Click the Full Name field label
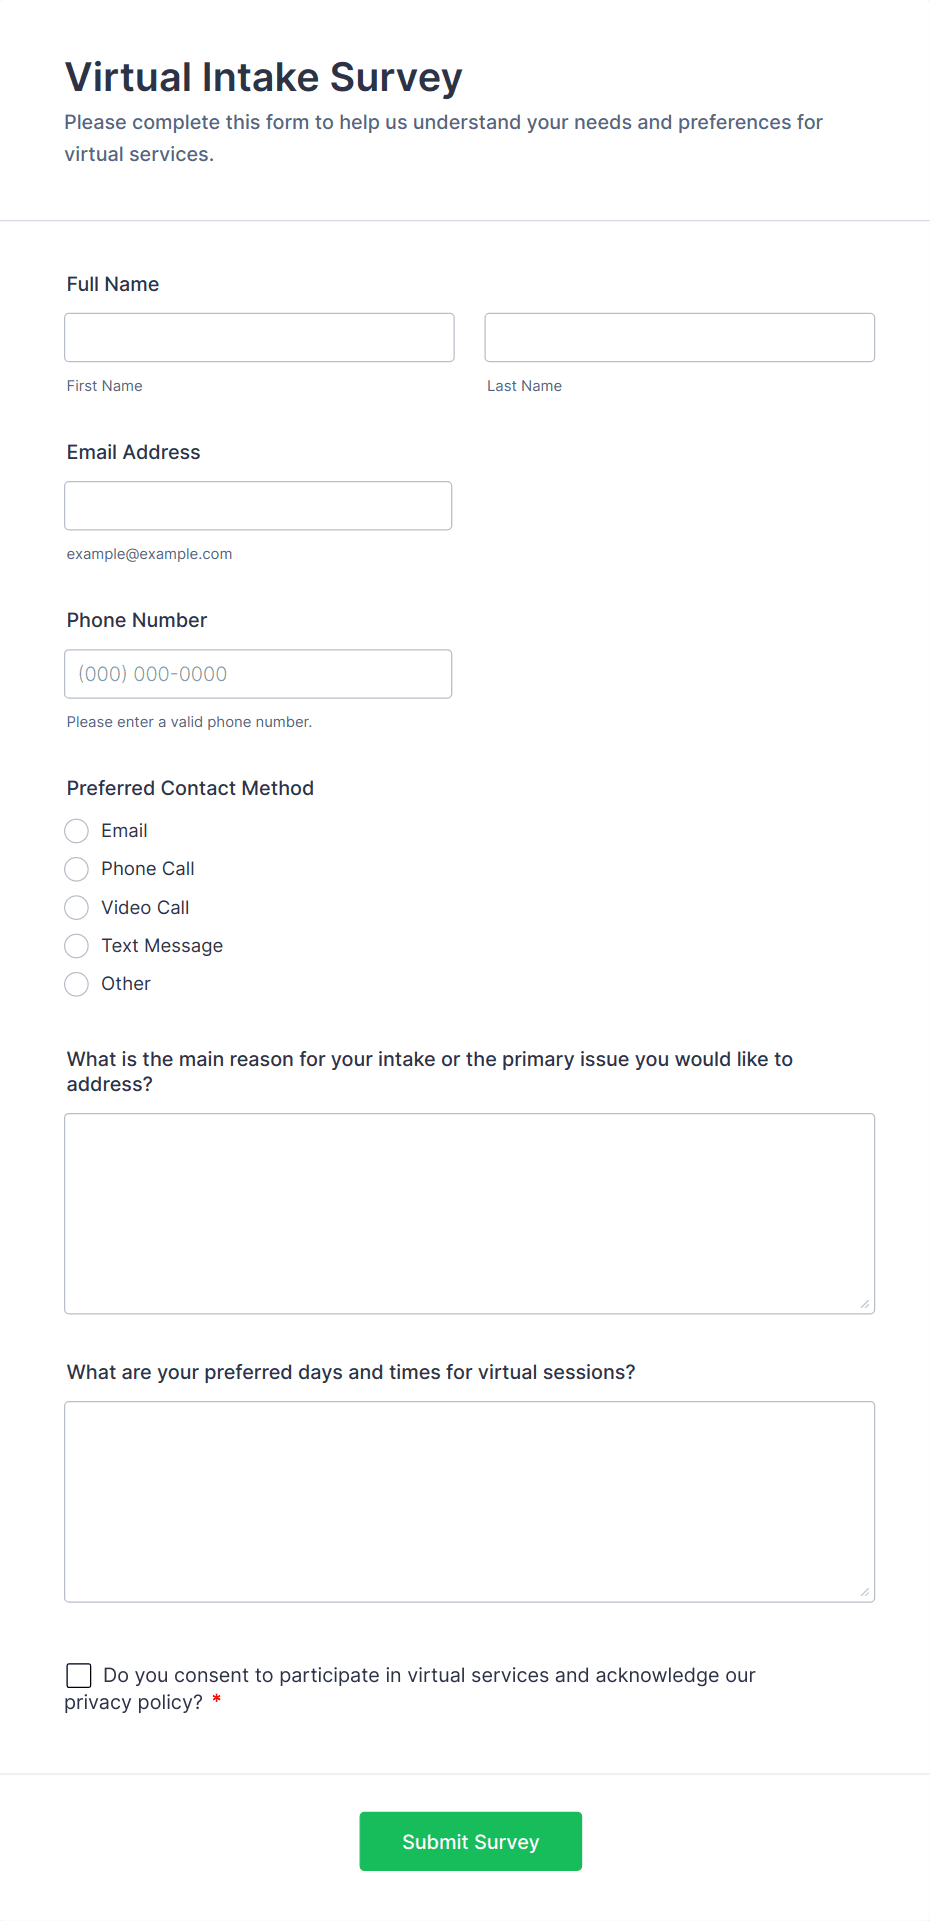 [113, 284]
